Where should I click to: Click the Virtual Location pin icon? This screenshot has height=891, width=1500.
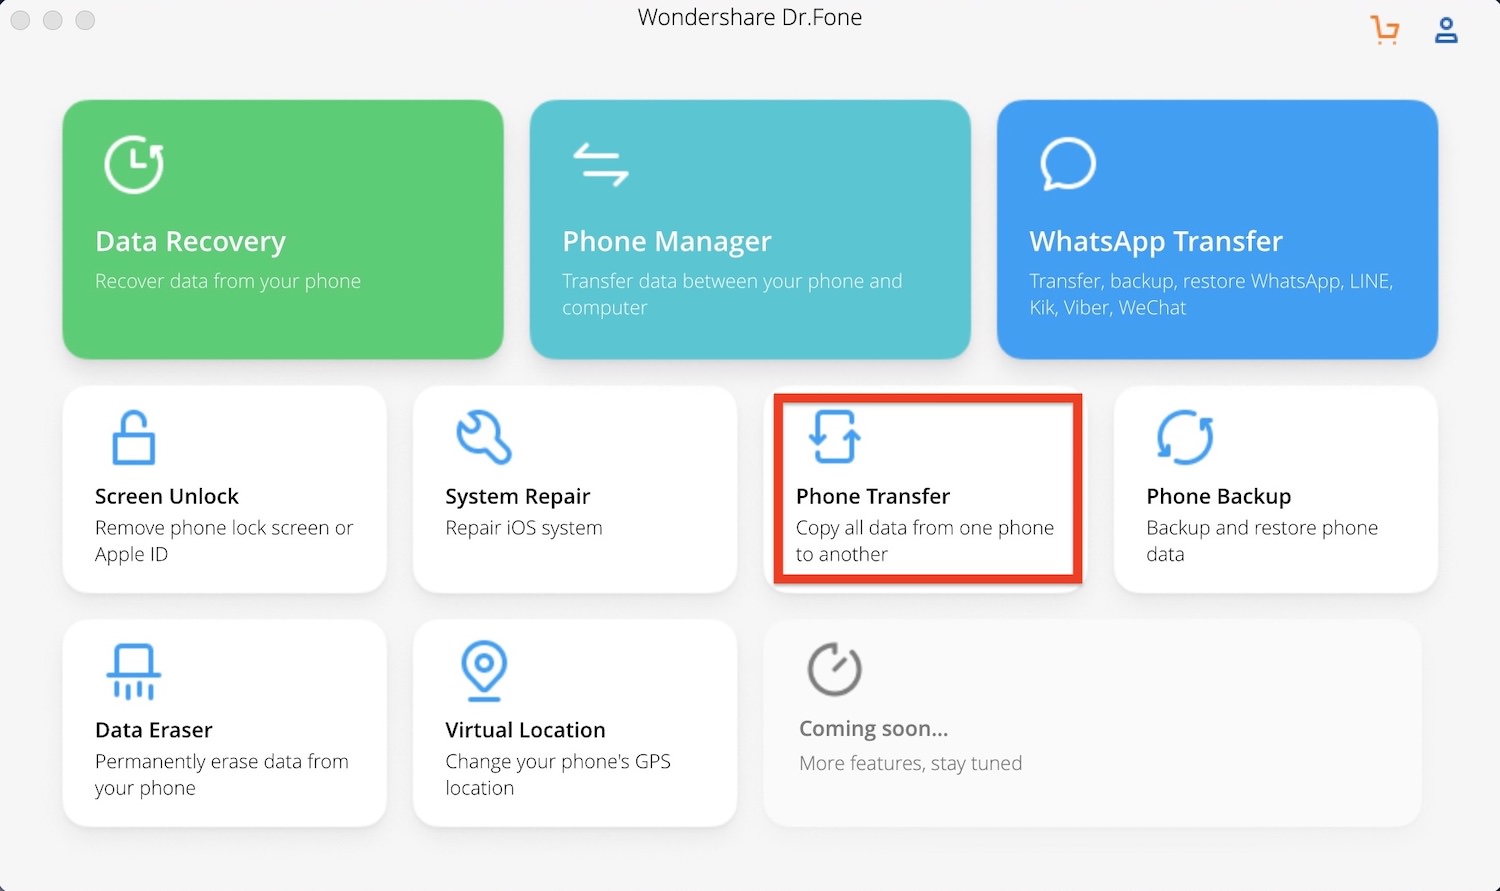(x=484, y=671)
